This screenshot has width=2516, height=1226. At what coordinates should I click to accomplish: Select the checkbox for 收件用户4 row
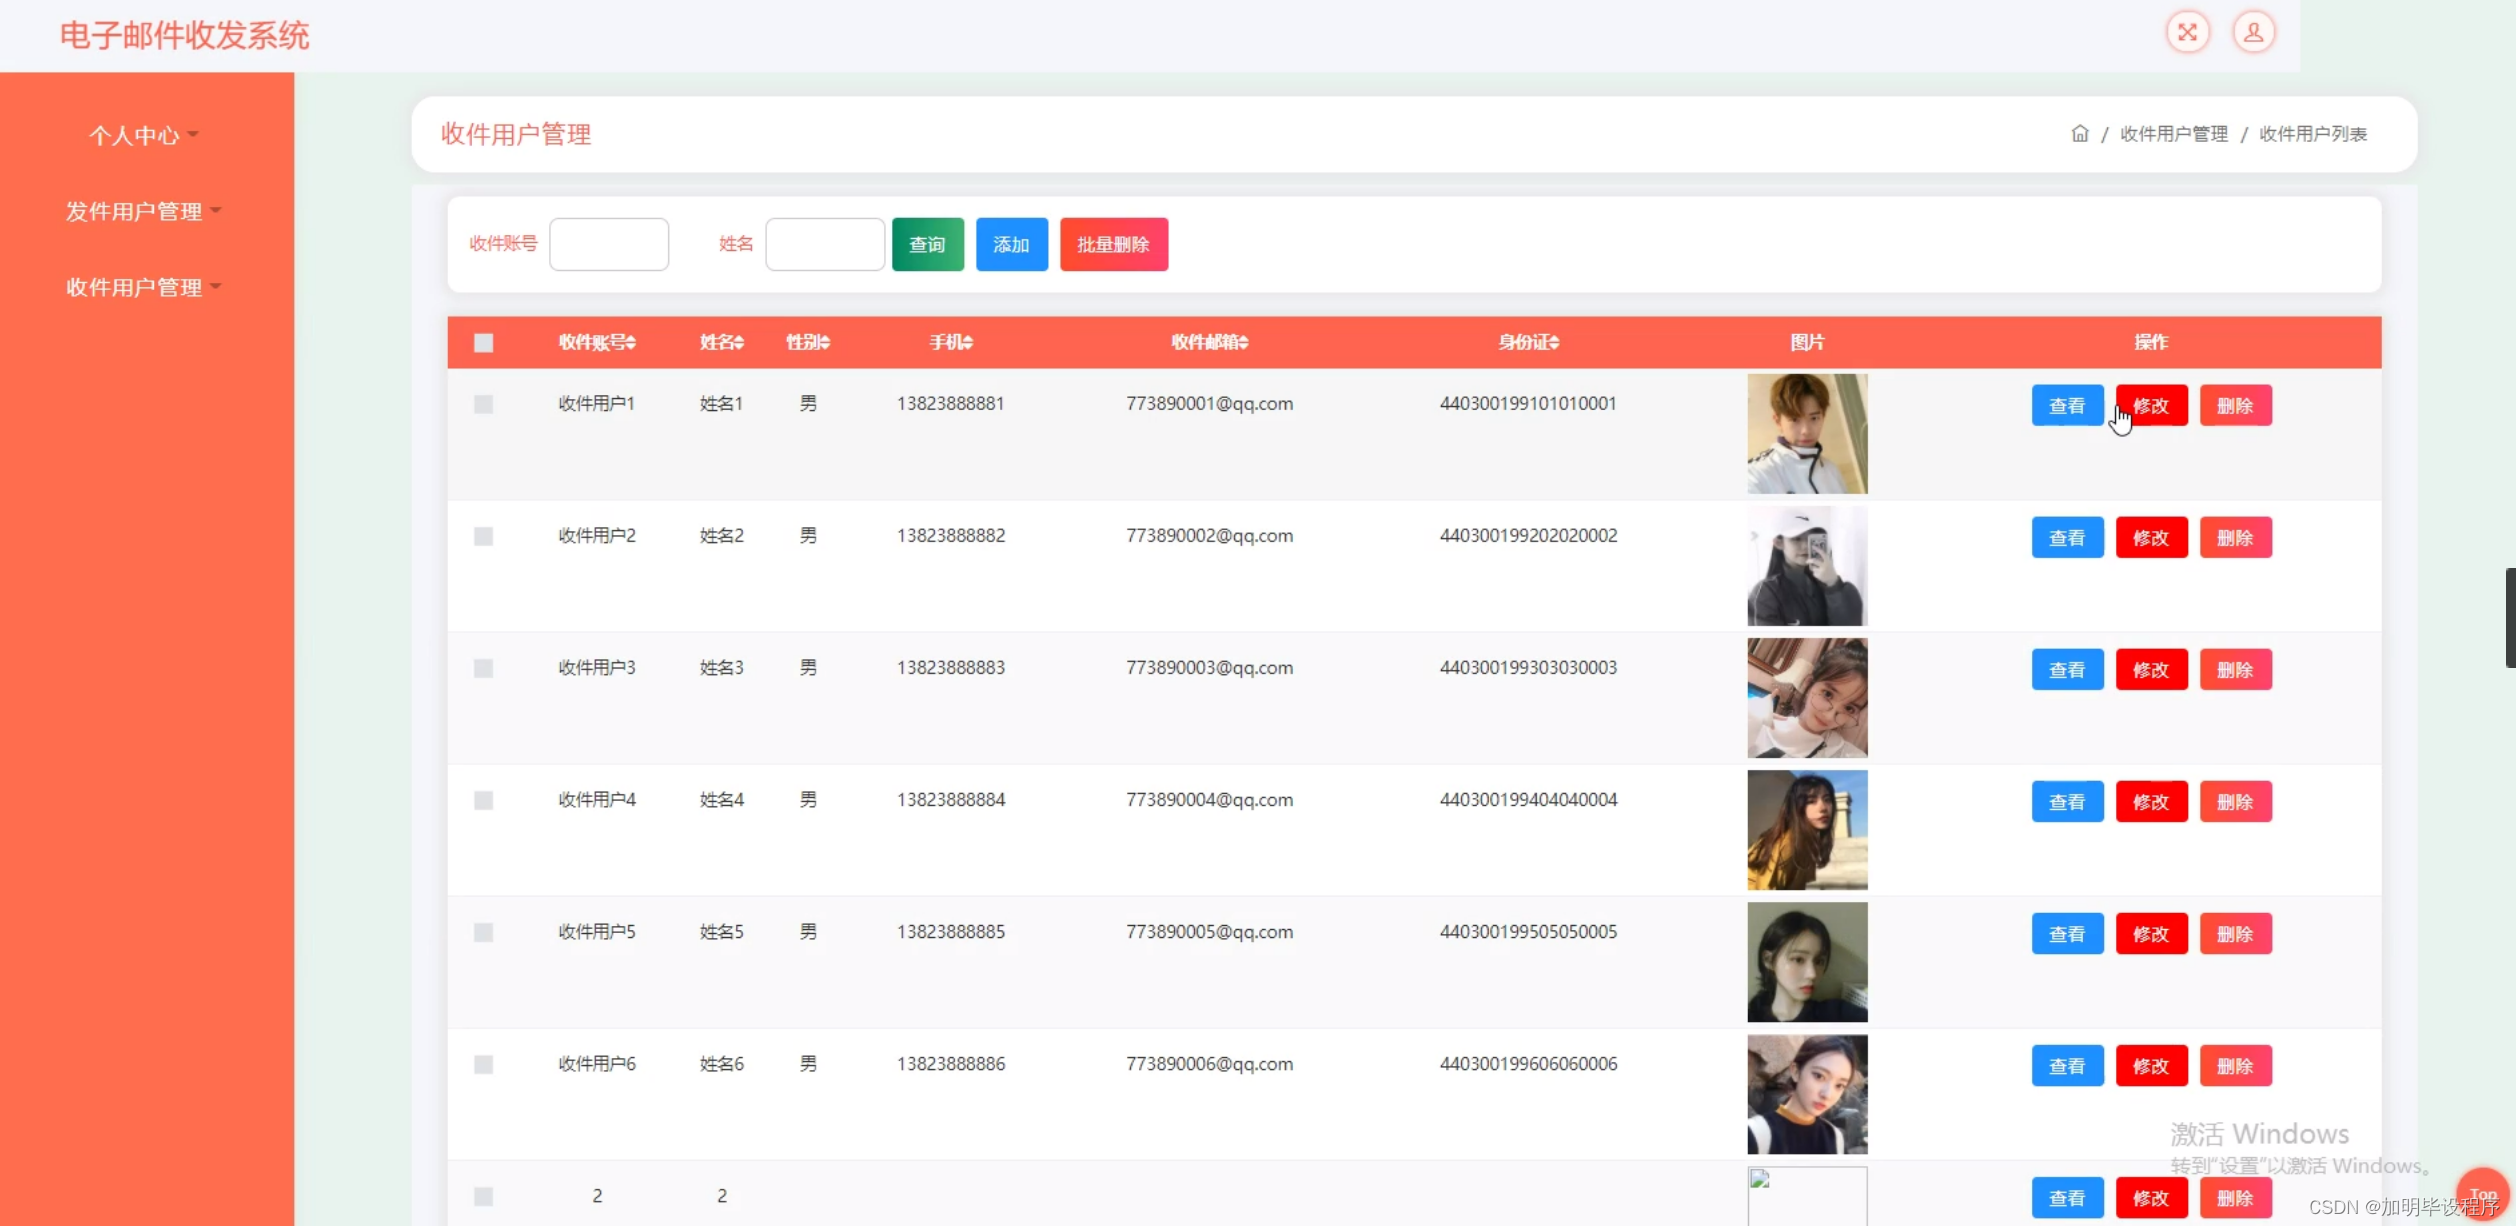pos(483,800)
